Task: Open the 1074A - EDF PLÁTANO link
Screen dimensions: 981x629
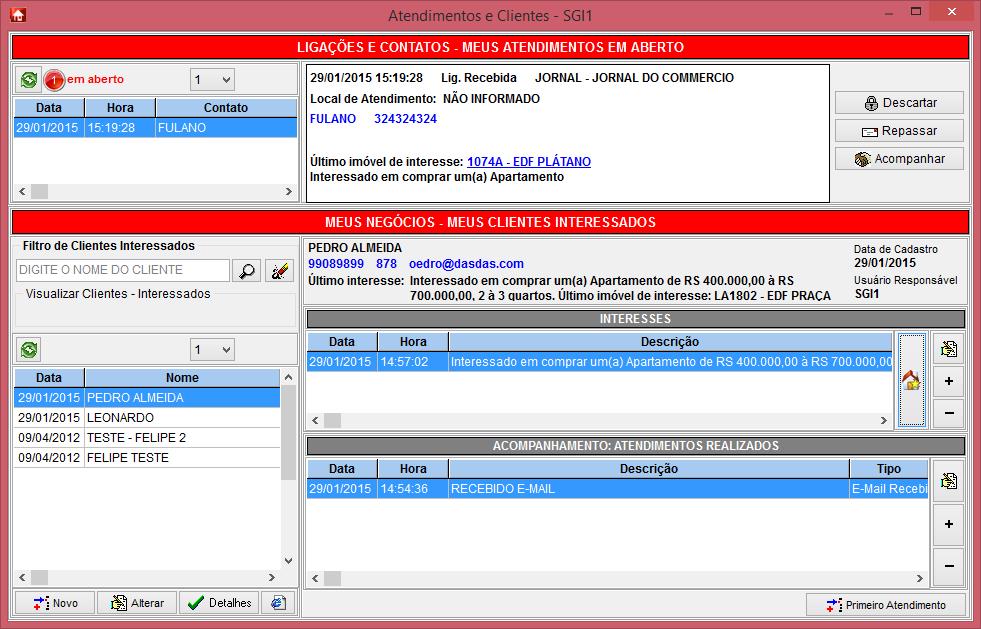Action: 528,162
